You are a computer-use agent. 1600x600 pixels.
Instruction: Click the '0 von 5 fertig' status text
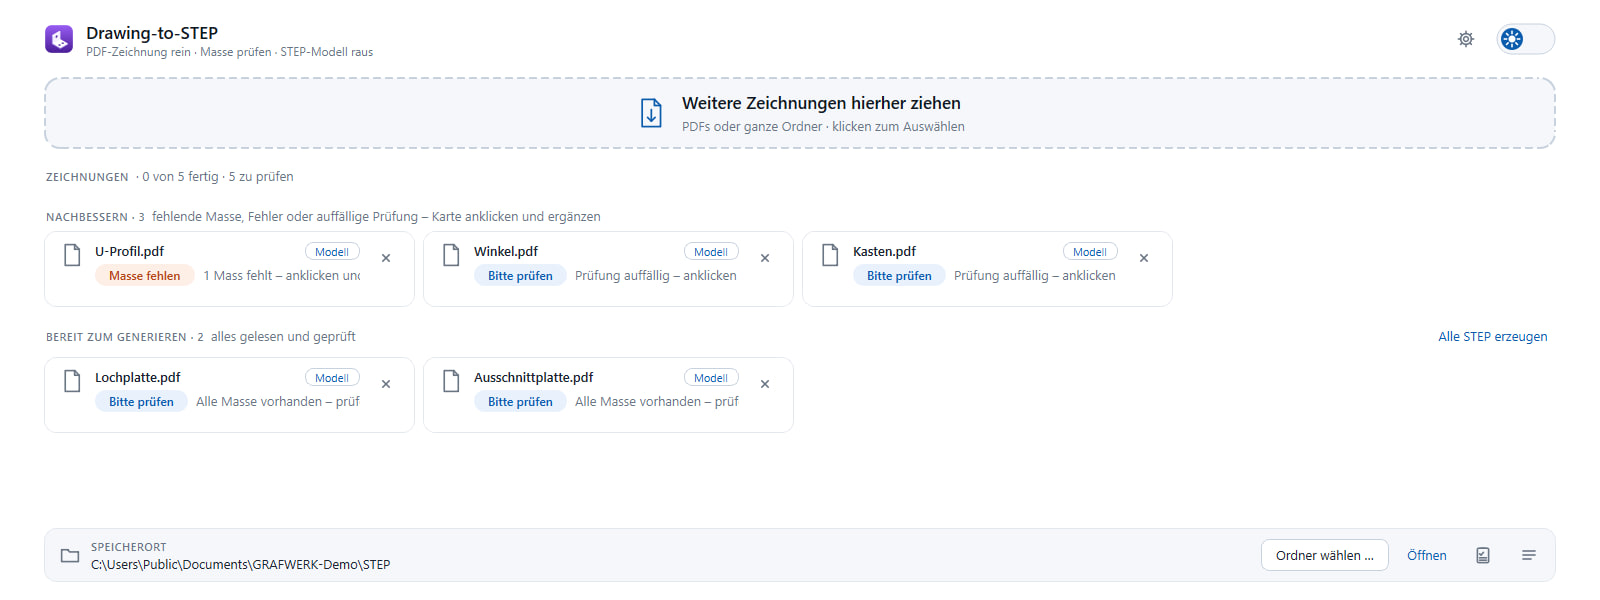[180, 177]
